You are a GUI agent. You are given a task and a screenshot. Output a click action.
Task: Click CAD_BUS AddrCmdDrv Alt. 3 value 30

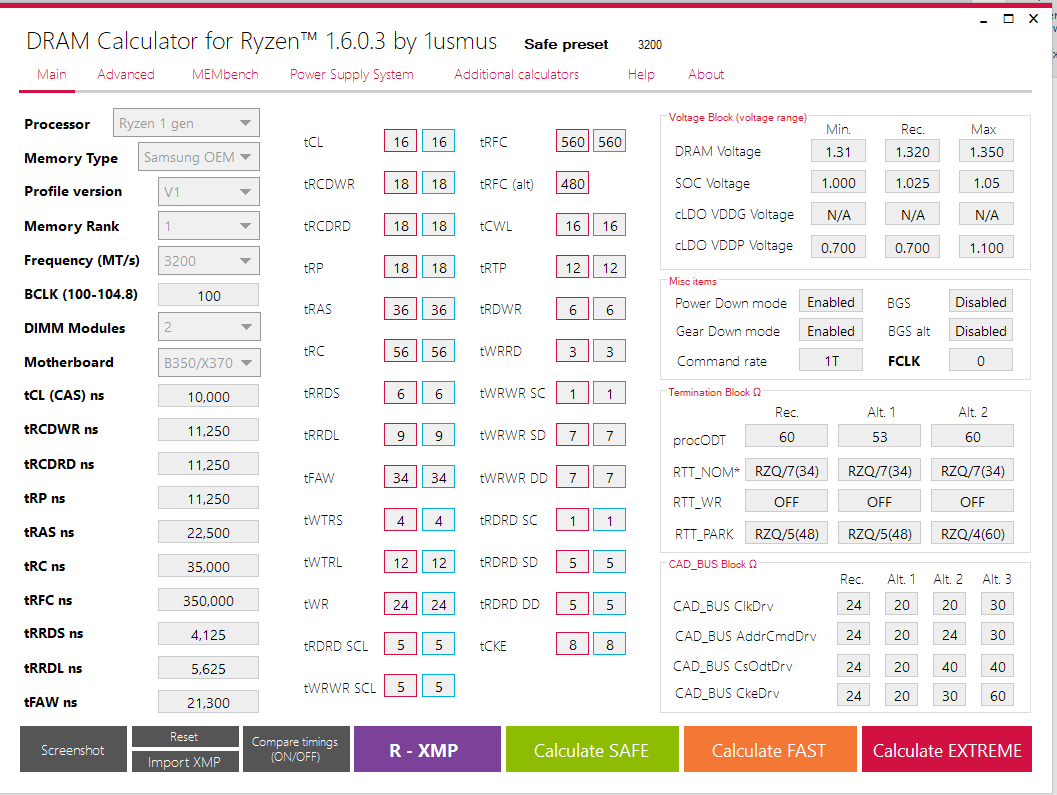(998, 635)
